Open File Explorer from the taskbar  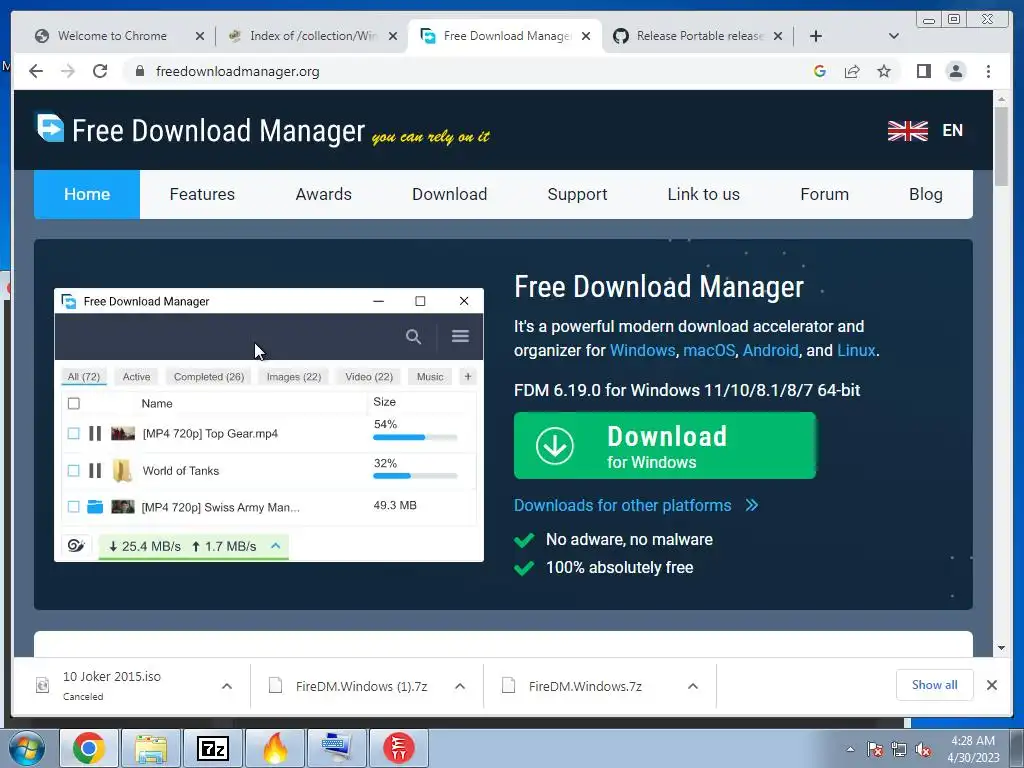point(151,748)
